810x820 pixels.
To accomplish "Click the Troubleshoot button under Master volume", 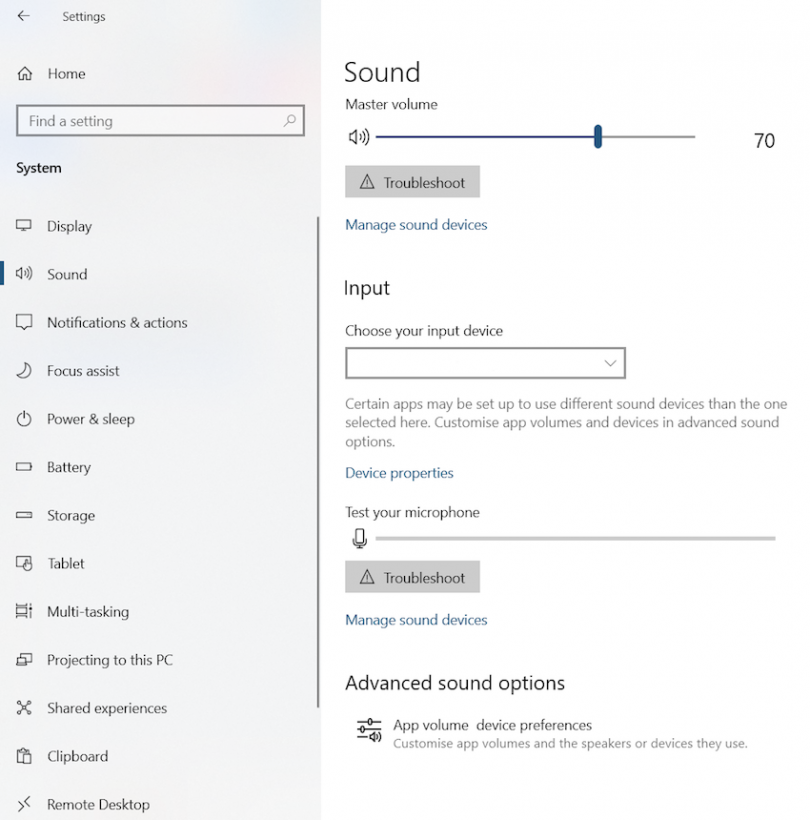I will (x=412, y=181).
